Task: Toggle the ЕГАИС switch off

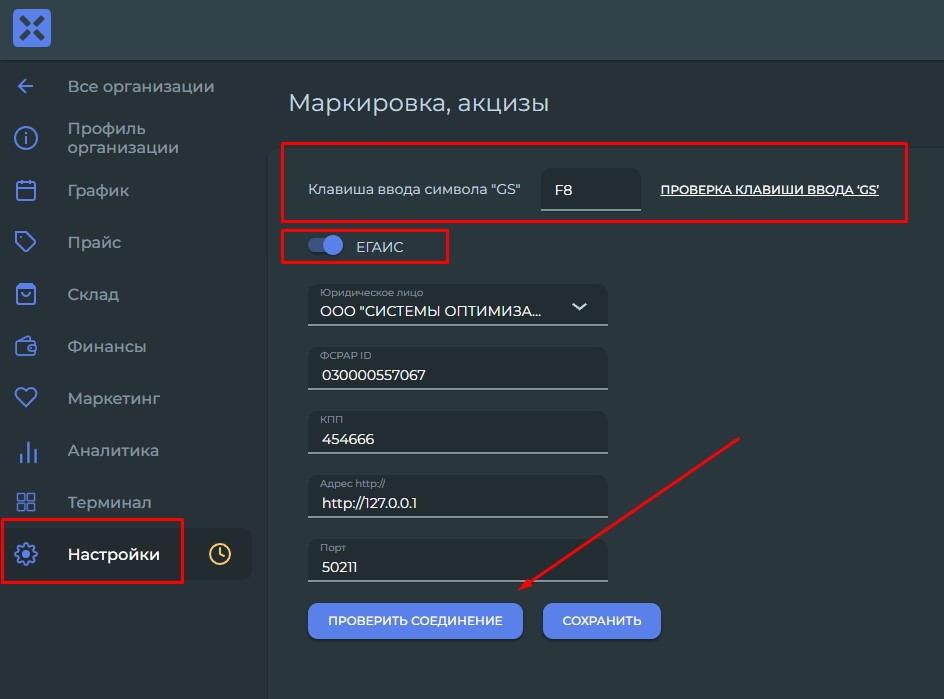Action: (x=326, y=246)
